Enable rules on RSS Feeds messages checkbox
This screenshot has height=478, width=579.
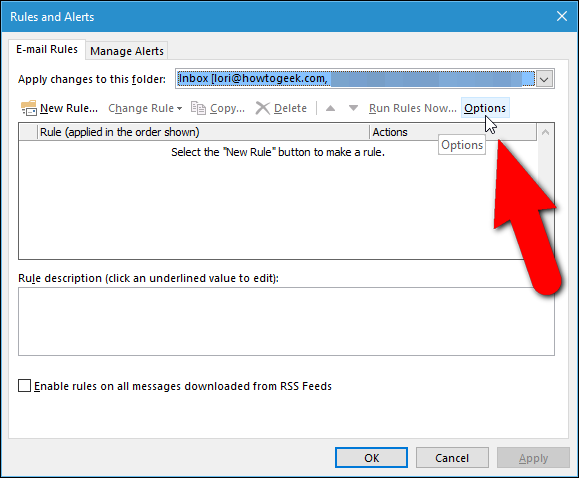pyautogui.click(x=24, y=386)
